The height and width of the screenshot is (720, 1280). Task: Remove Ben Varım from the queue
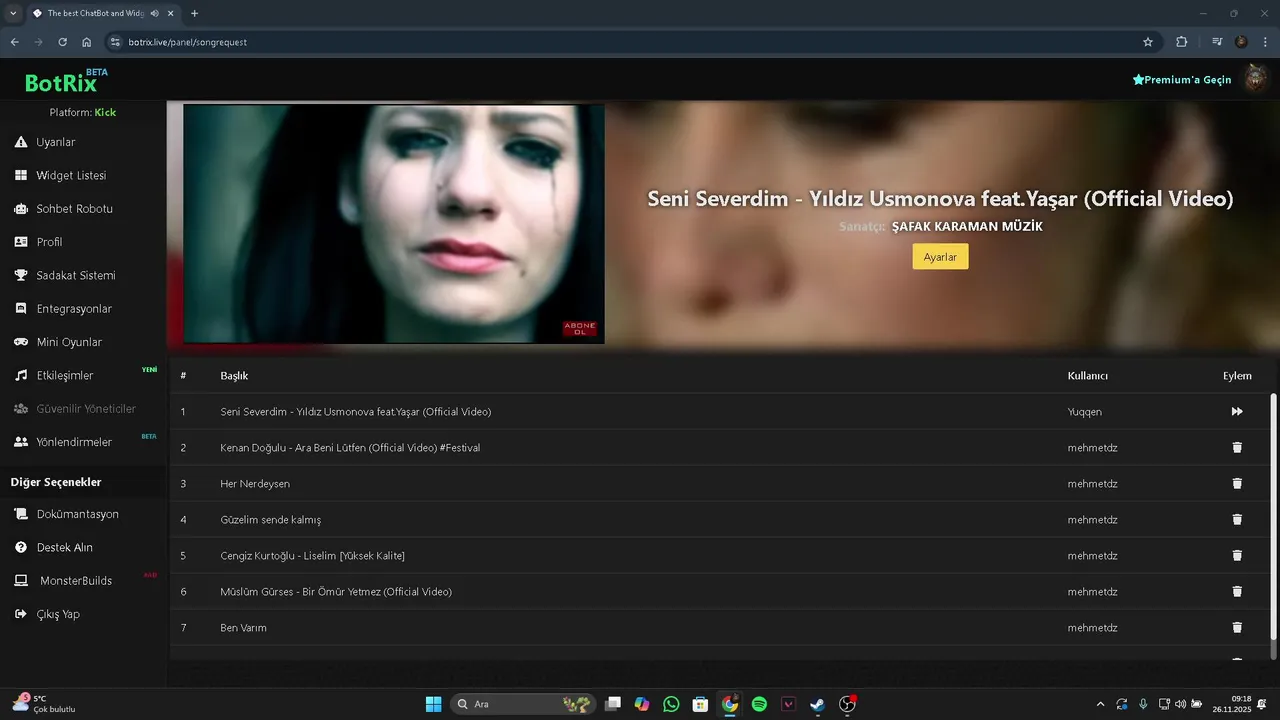click(x=1237, y=628)
